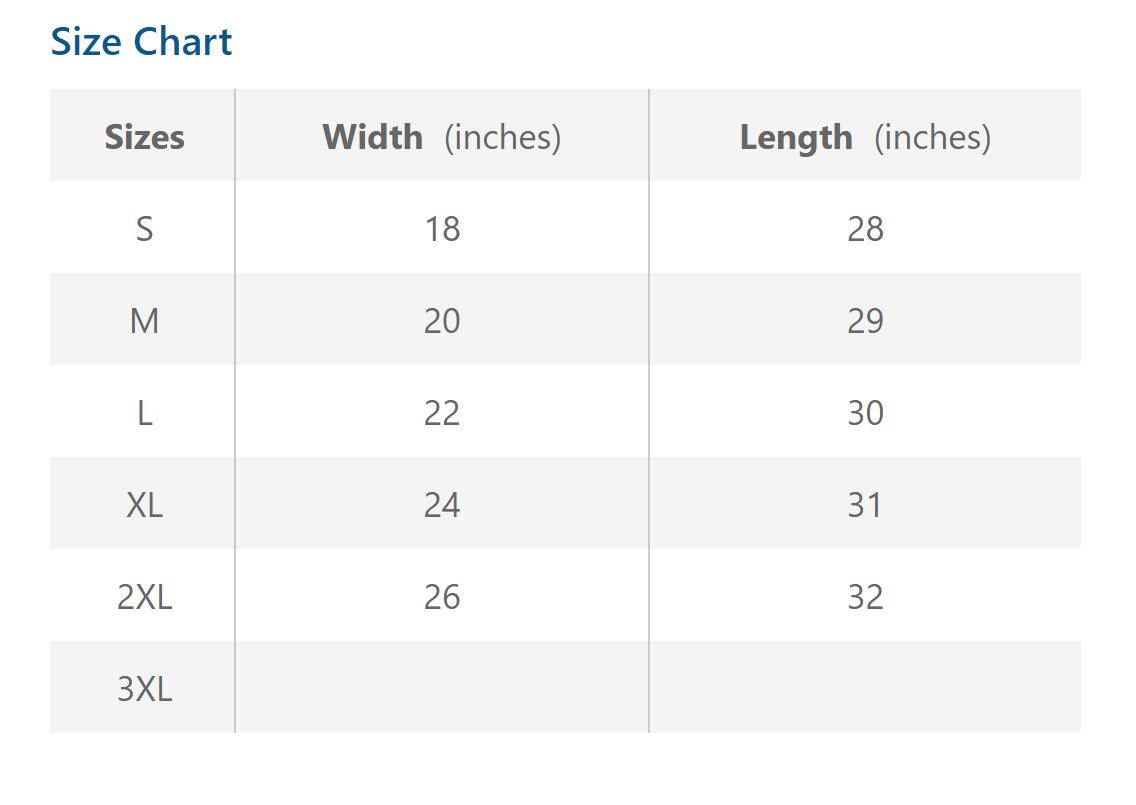Select the width value 20
Viewport: 1136px width, 805px height.
pos(441,321)
